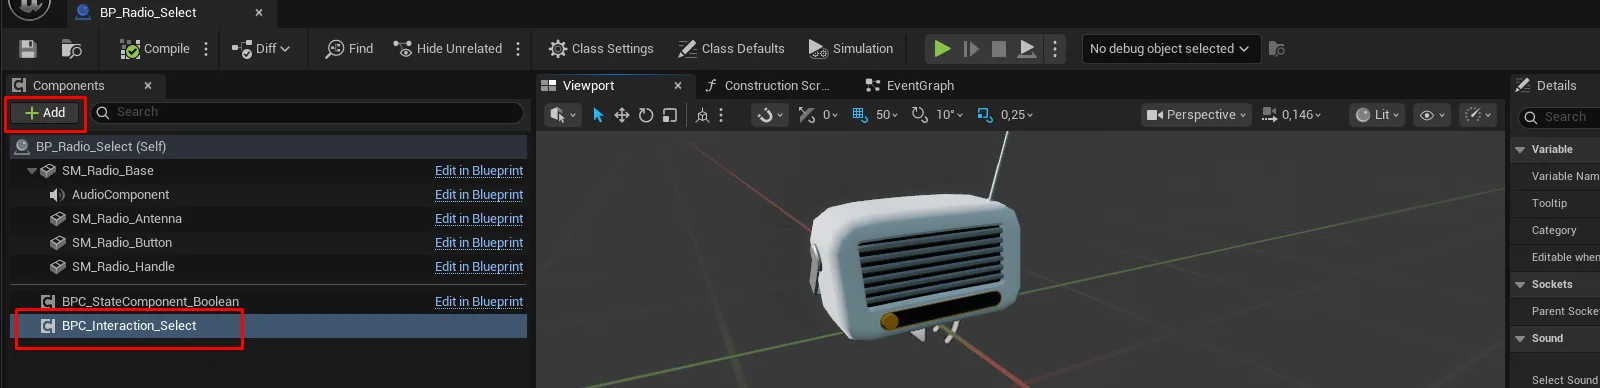Open the grid snap size 50 dropdown
Viewport: 1600px width, 388px height.
click(x=887, y=115)
